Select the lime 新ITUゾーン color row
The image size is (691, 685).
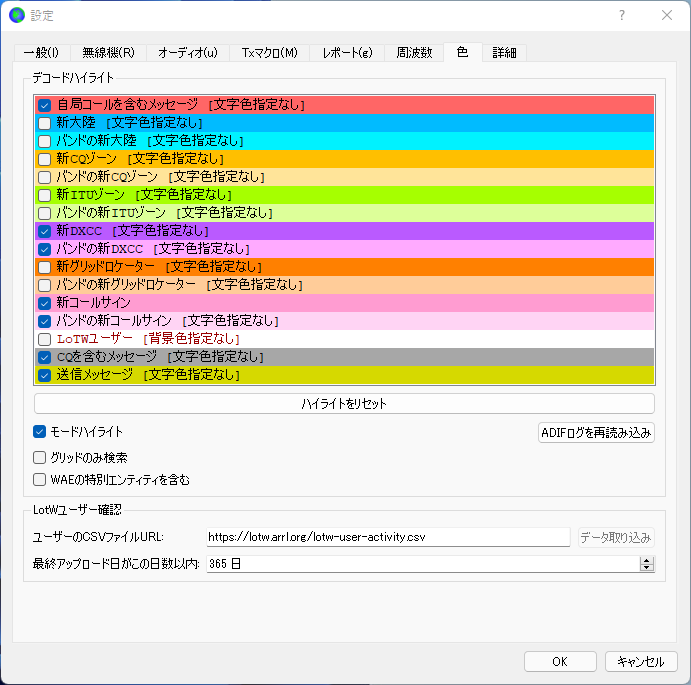[x=345, y=195]
